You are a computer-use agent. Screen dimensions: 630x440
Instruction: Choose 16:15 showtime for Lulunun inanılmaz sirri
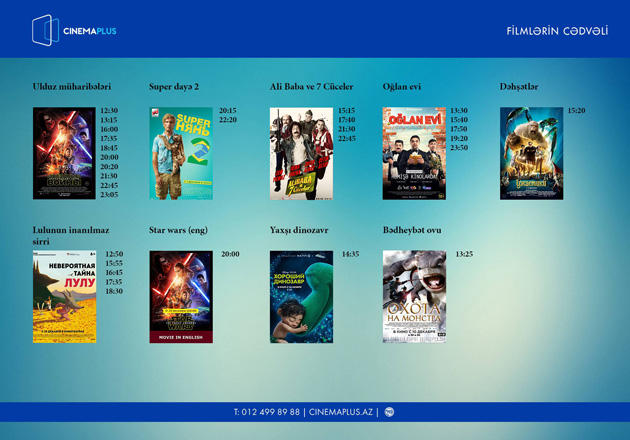114,272
